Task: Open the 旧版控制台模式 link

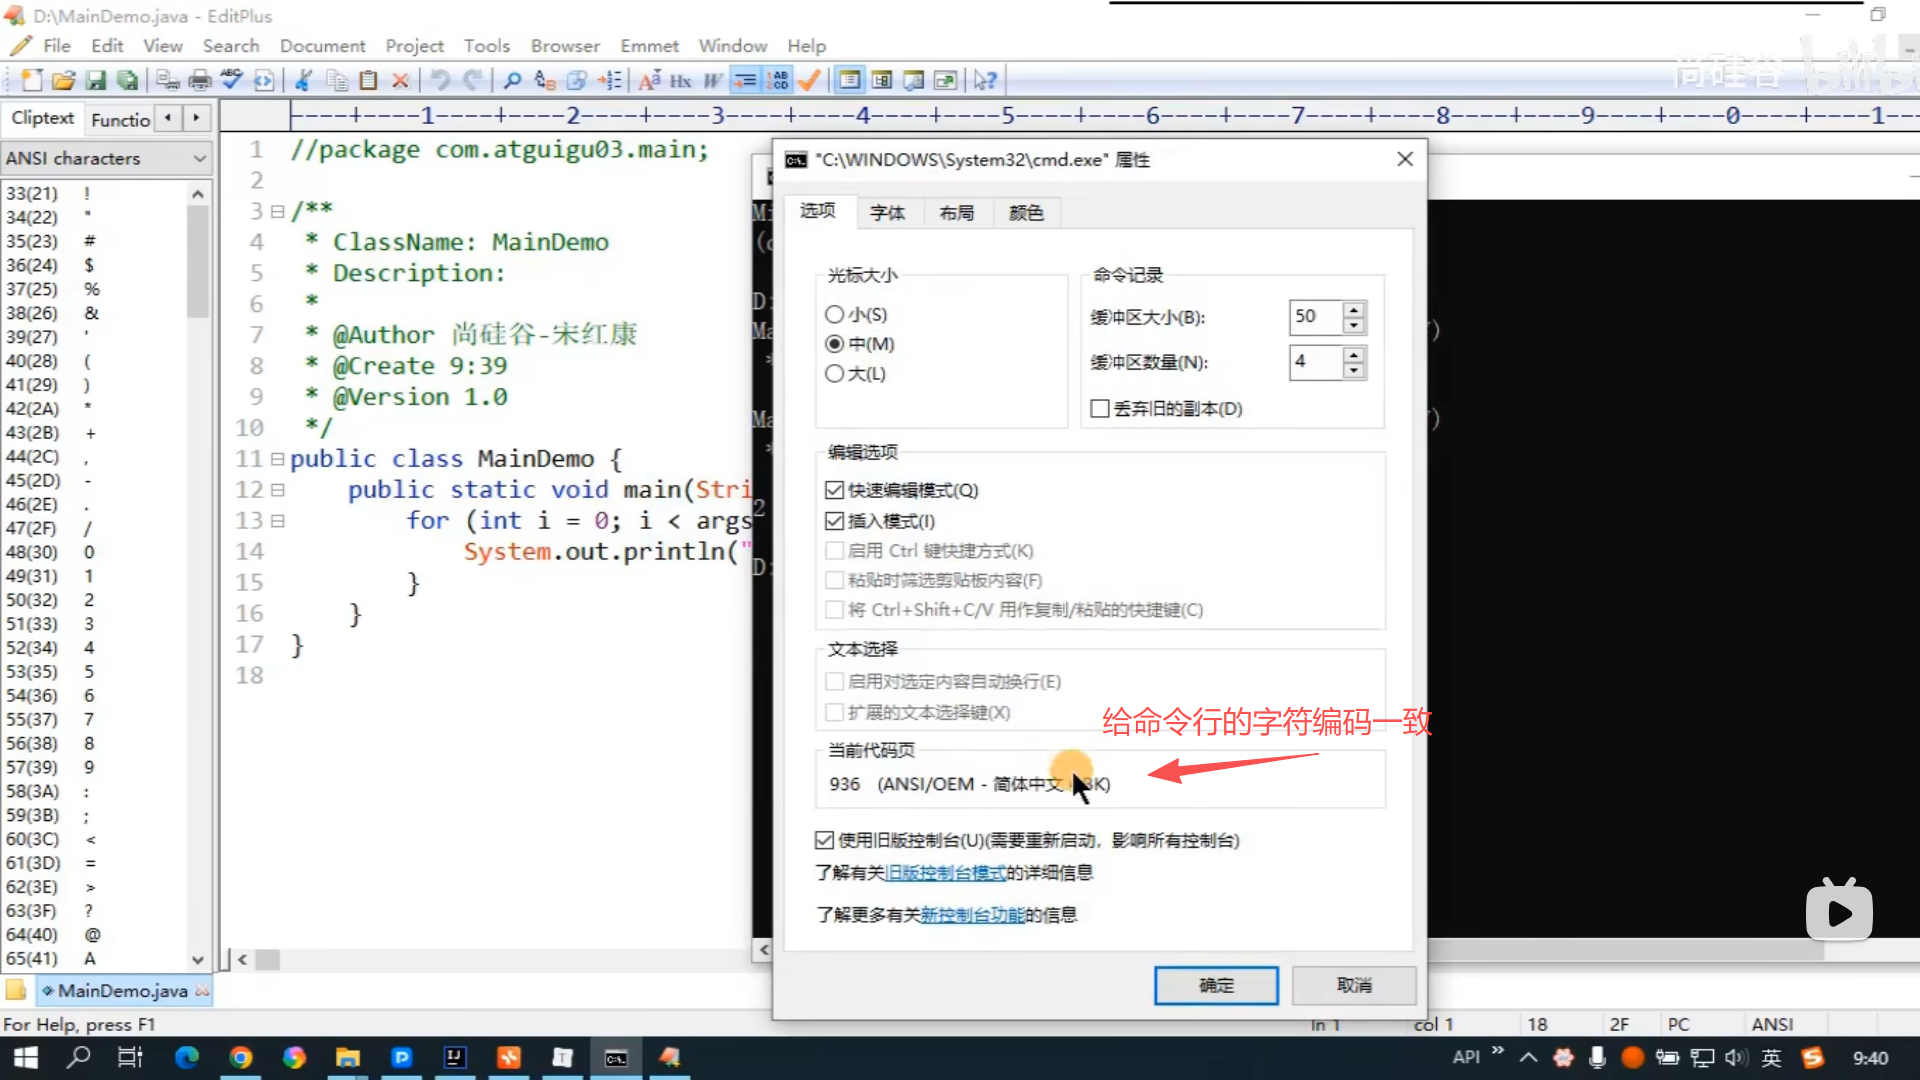Action: tap(946, 873)
